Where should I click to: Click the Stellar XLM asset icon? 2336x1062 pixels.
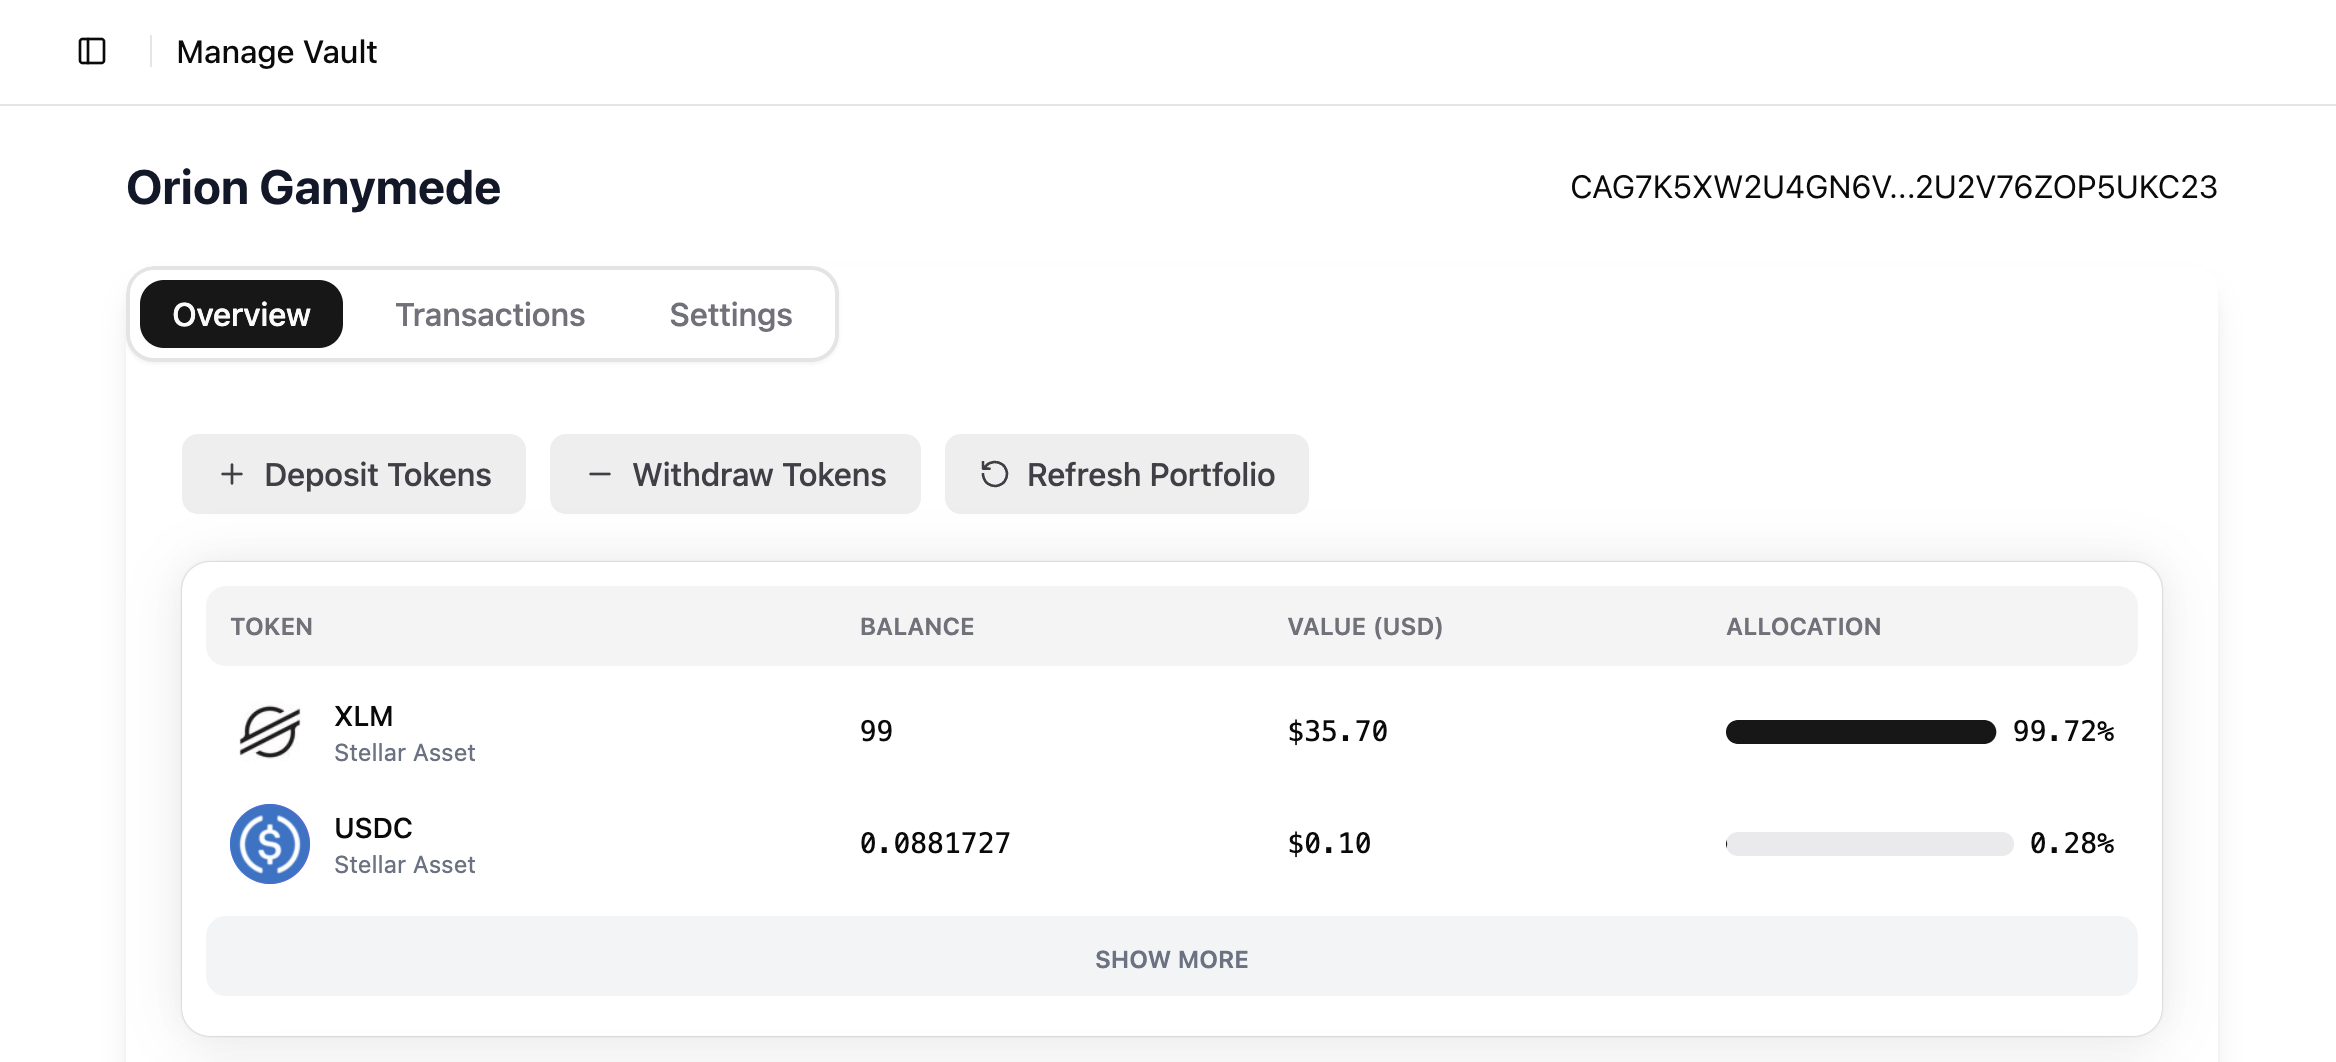pos(268,732)
